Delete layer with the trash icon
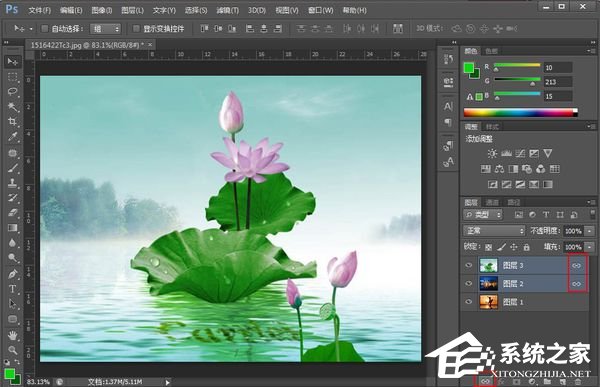 coord(578,382)
